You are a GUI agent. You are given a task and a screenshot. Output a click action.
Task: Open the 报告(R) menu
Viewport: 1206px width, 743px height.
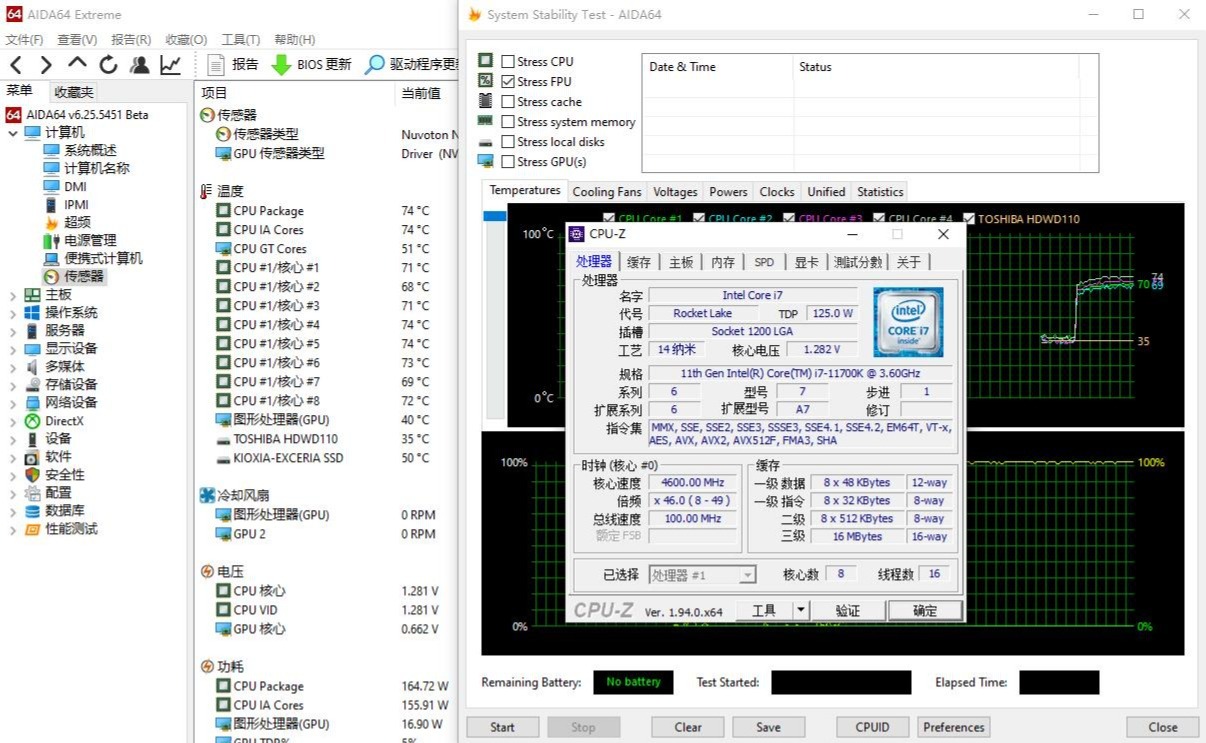(x=131, y=39)
